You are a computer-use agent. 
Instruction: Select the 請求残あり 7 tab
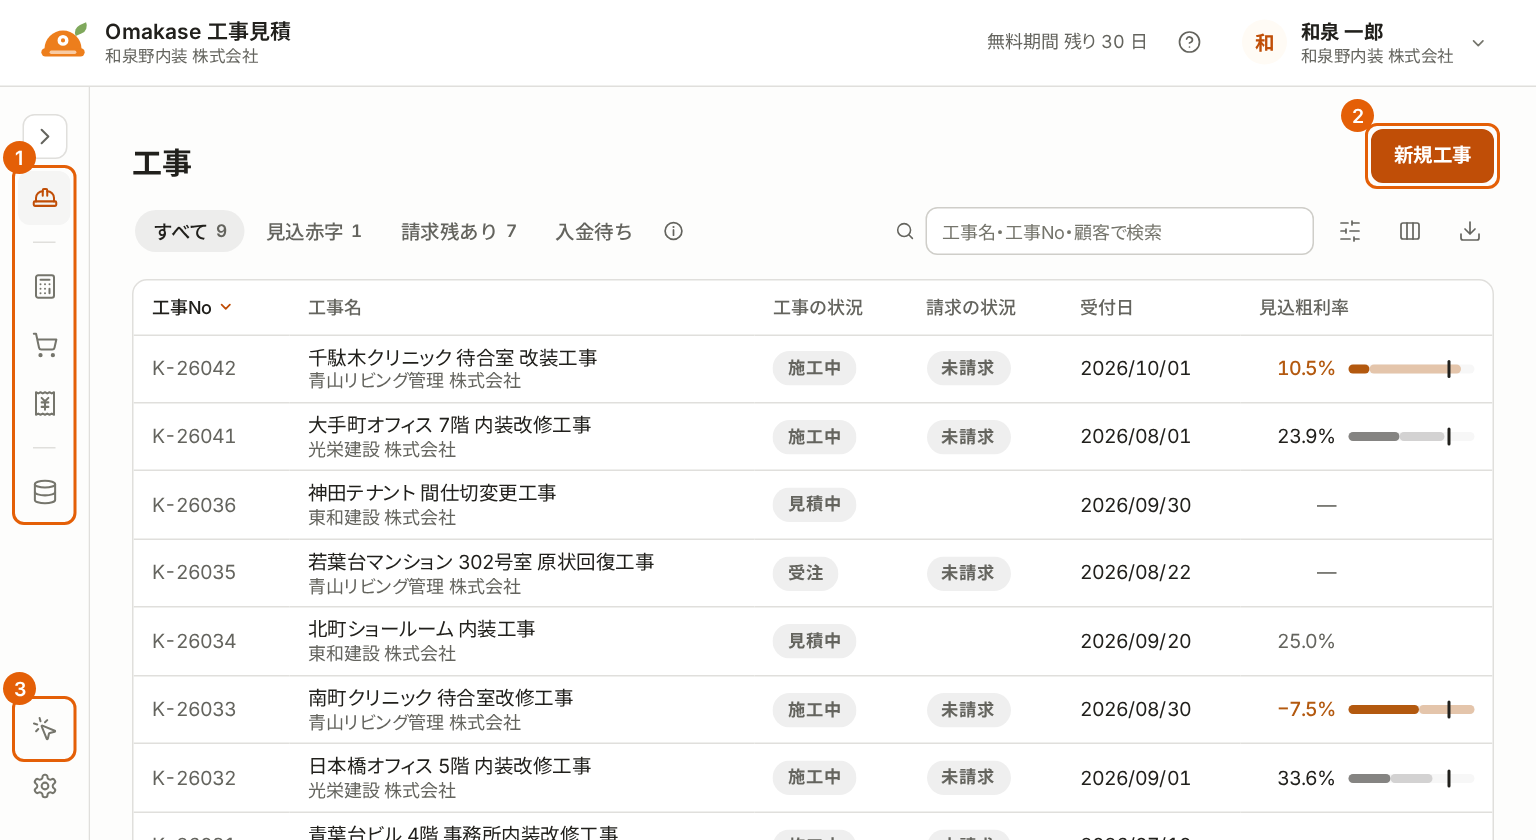(459, 231)
